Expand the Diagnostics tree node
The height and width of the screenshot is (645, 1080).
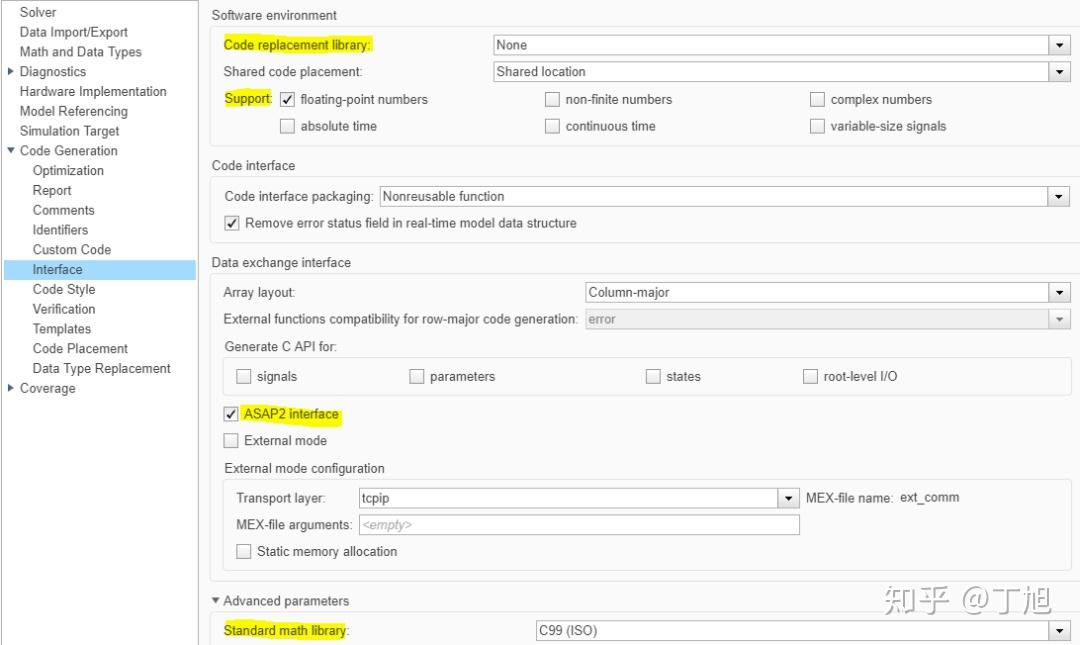point(11,72)
